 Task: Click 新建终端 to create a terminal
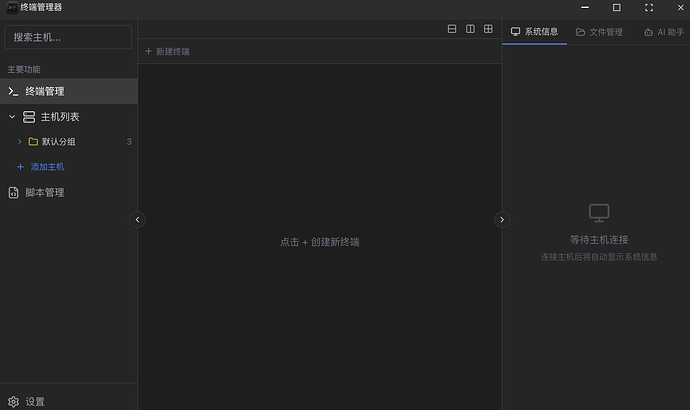point(167,51)
